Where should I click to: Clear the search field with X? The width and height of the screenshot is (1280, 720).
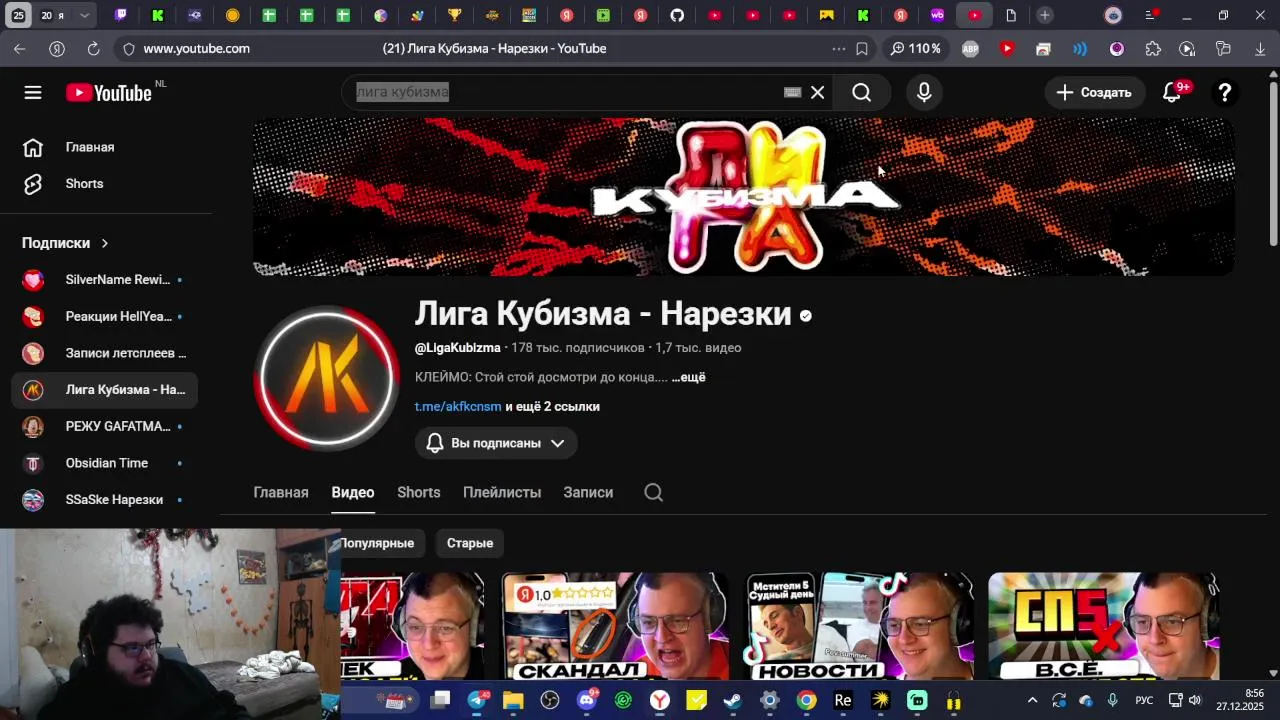[x=817, y=92]
